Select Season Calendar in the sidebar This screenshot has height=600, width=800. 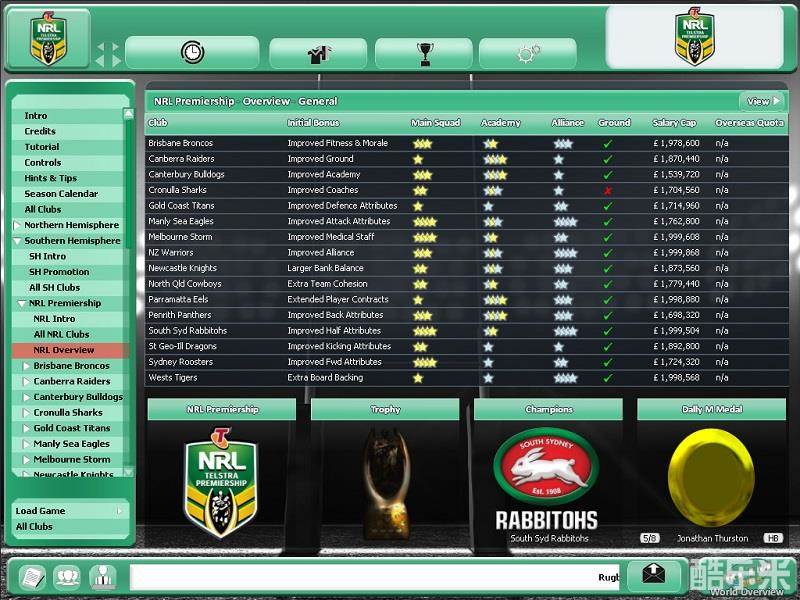click(61, 194)
